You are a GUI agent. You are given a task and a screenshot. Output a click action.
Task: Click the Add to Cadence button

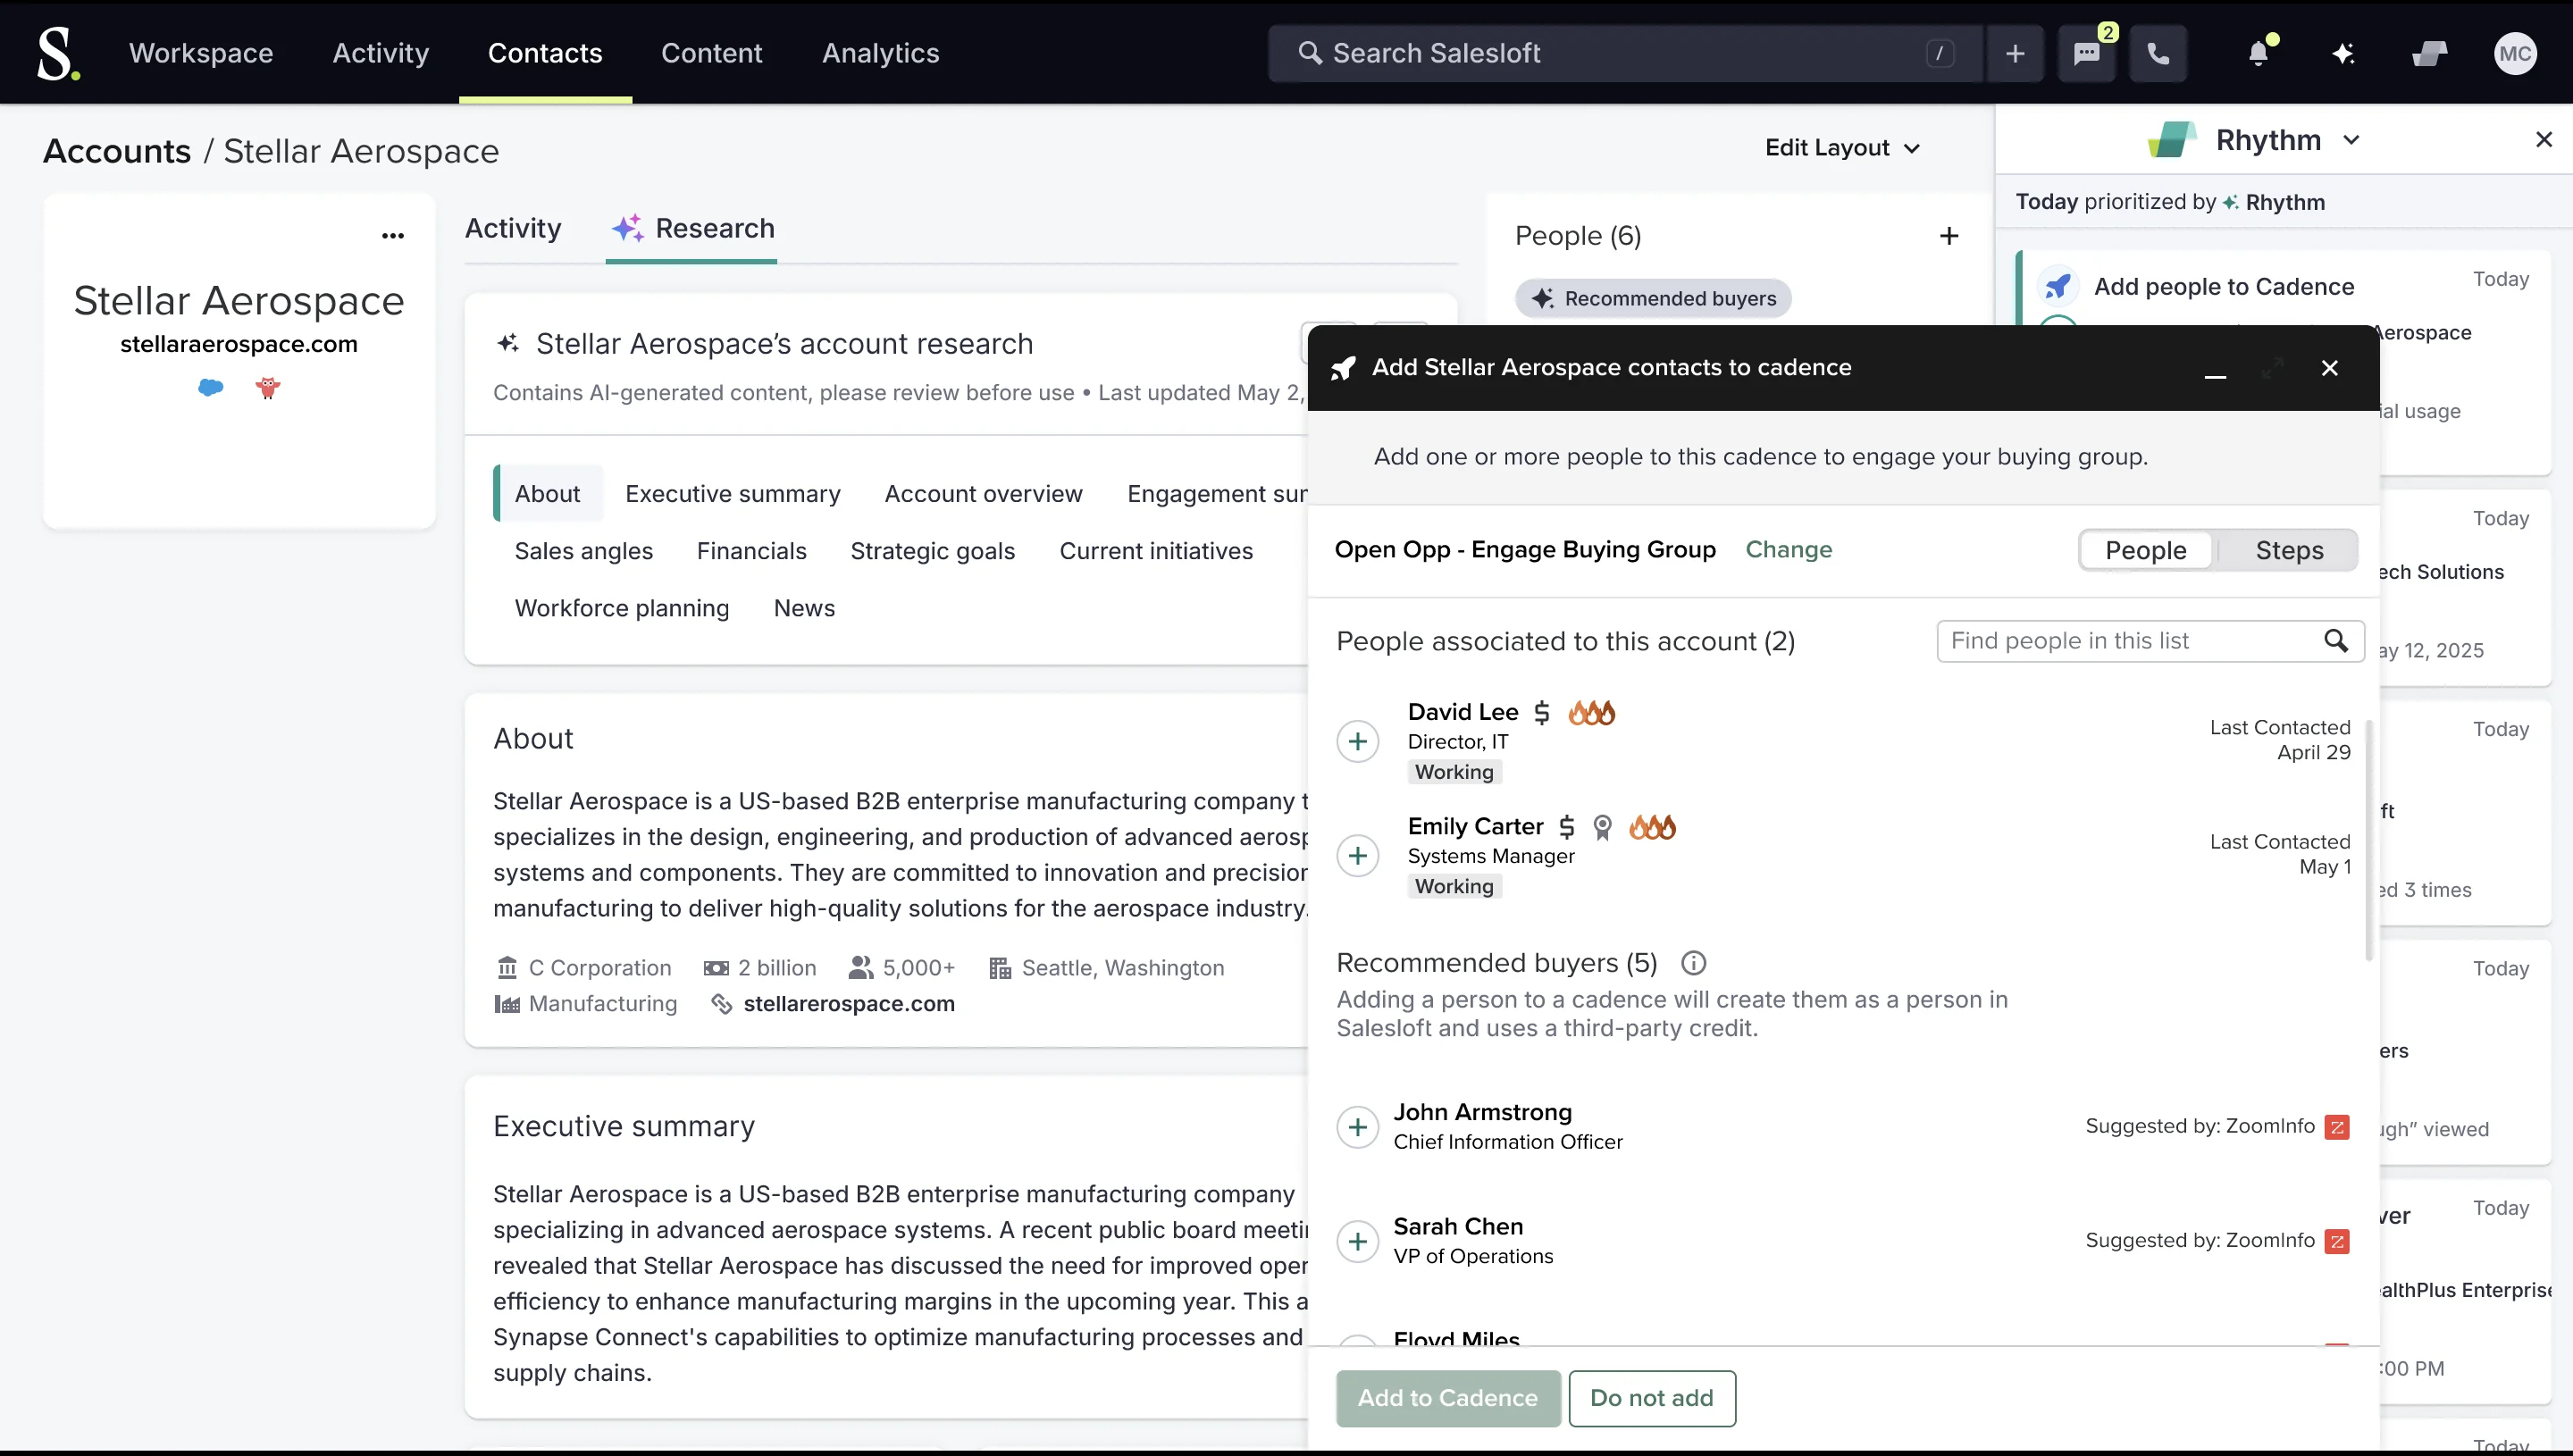point(1448,1398)
